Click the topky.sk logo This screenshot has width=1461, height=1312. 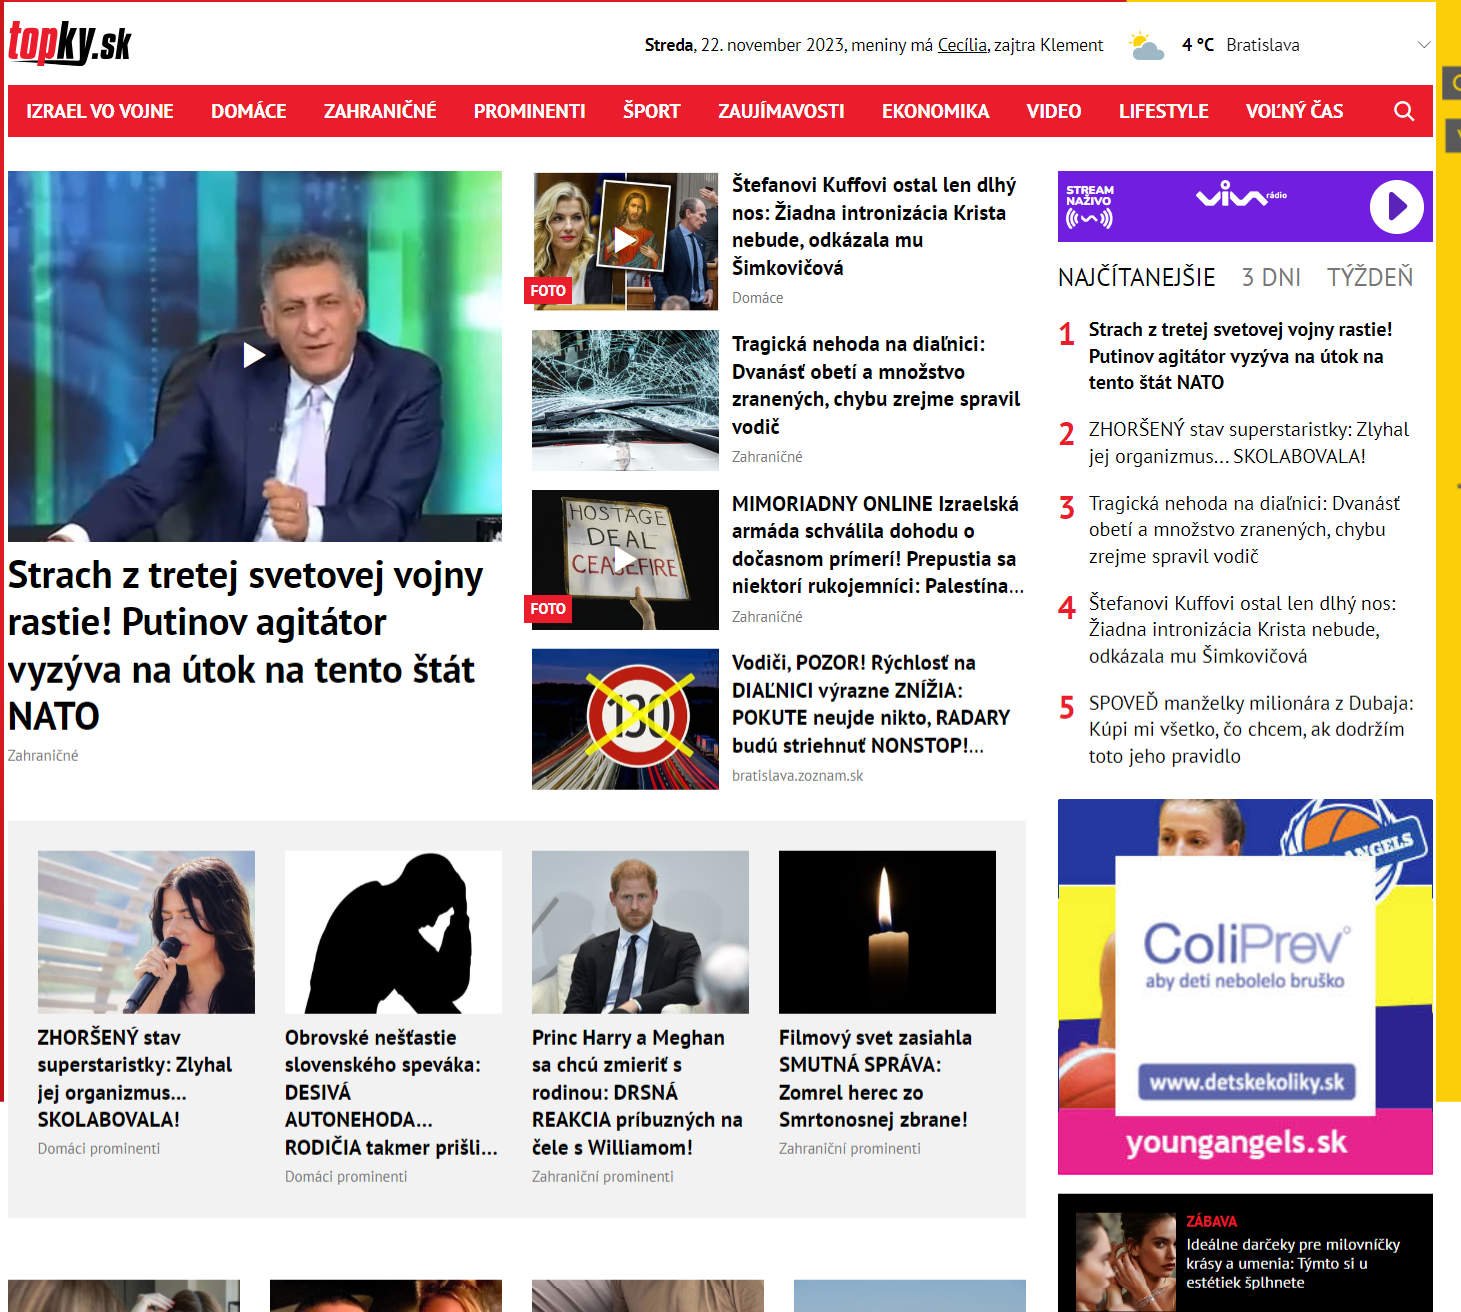pyautogui.click(x=70, y=44)
